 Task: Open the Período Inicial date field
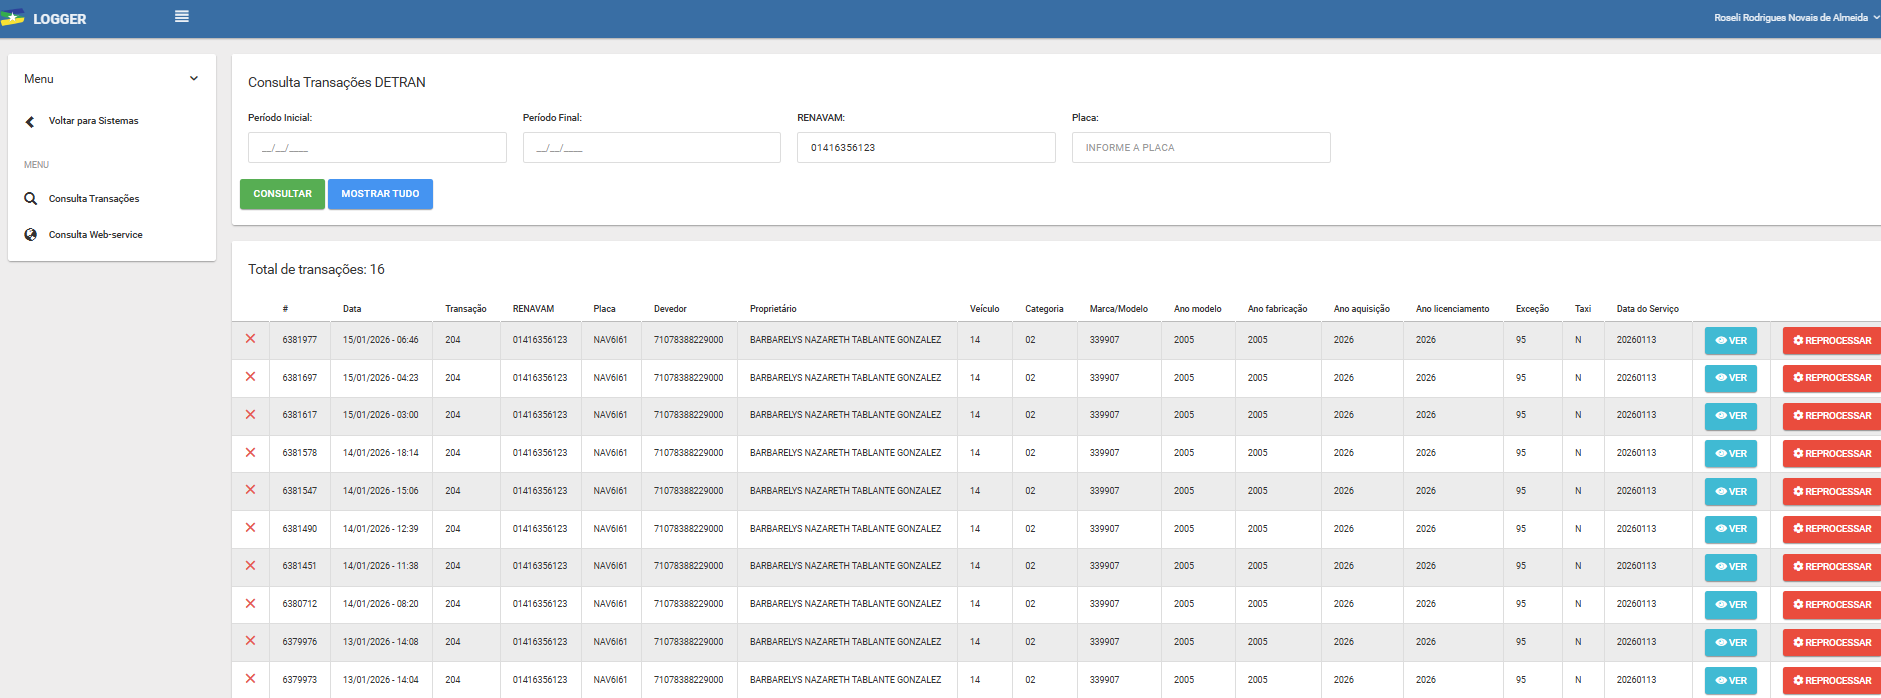(377, 148)
